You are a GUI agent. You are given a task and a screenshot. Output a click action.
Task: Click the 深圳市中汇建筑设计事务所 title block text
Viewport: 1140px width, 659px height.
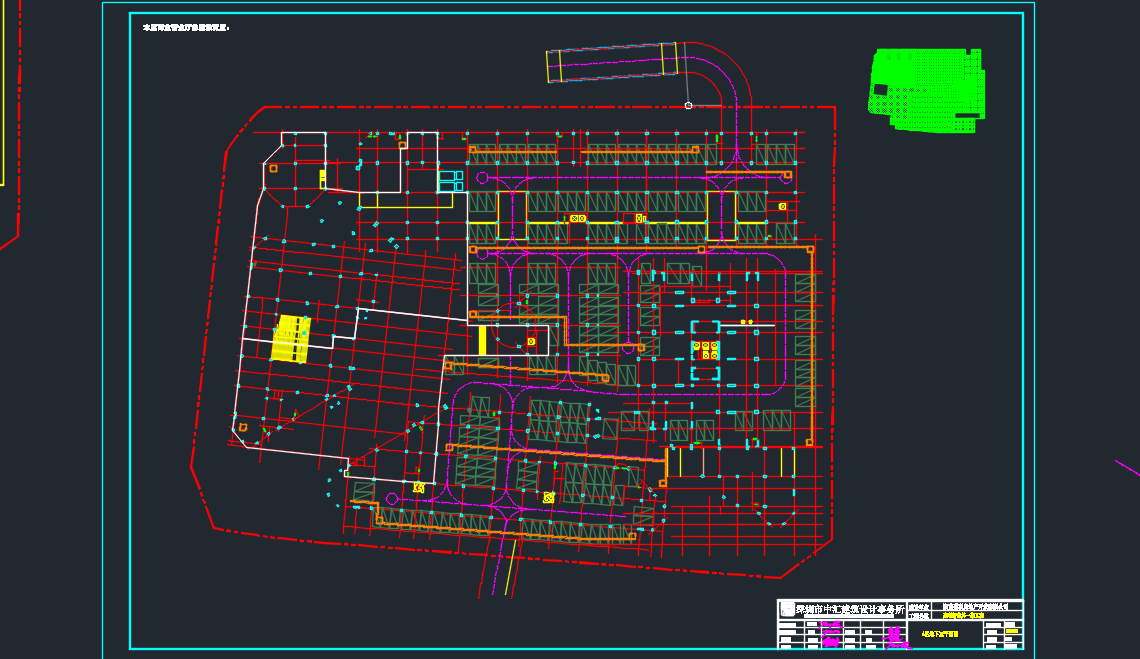pos(850,610)
